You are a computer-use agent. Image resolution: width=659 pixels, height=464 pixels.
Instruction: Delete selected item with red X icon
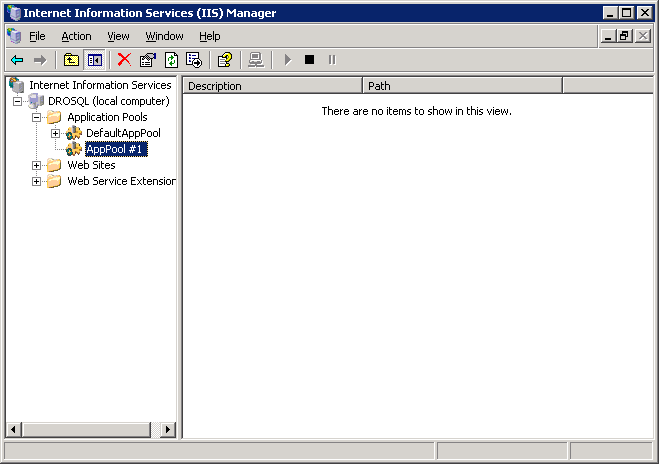point(124,60)
